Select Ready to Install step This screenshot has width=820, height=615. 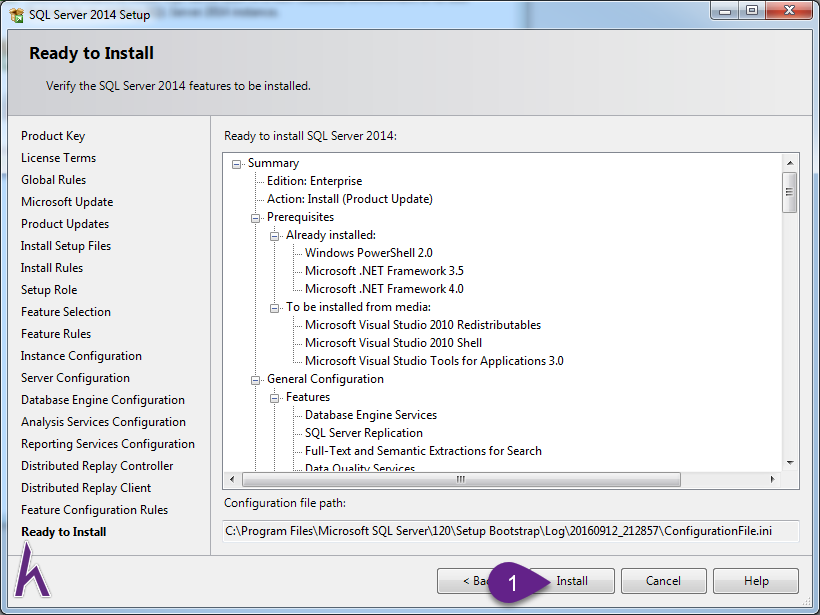63,531
